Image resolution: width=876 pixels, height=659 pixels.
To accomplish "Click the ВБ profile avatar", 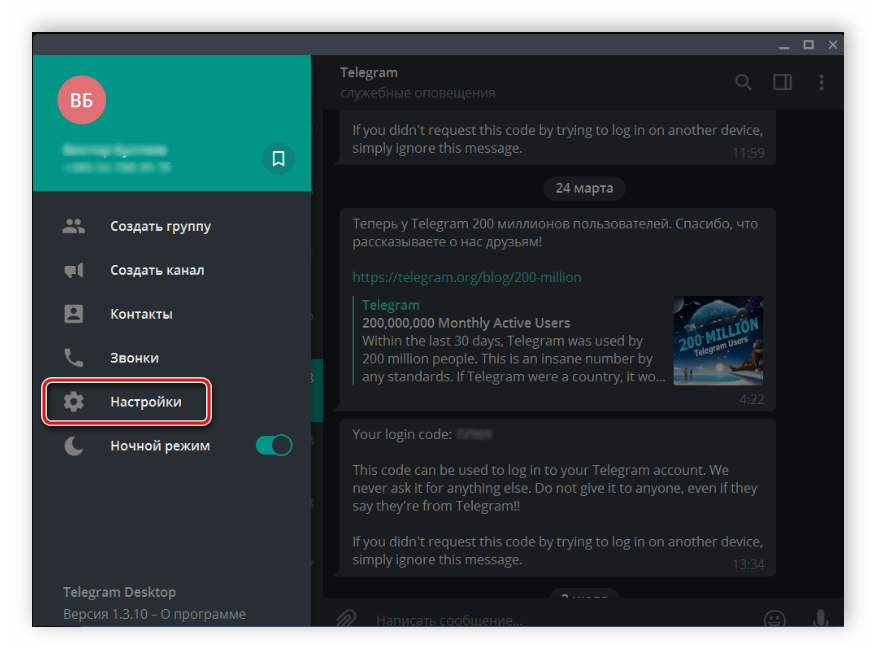I will [x=81, y=101].
